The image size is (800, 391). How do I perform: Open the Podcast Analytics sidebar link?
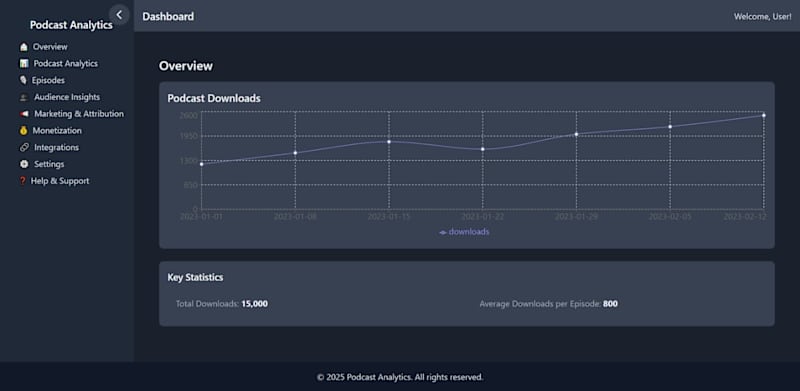pos(66,64)
